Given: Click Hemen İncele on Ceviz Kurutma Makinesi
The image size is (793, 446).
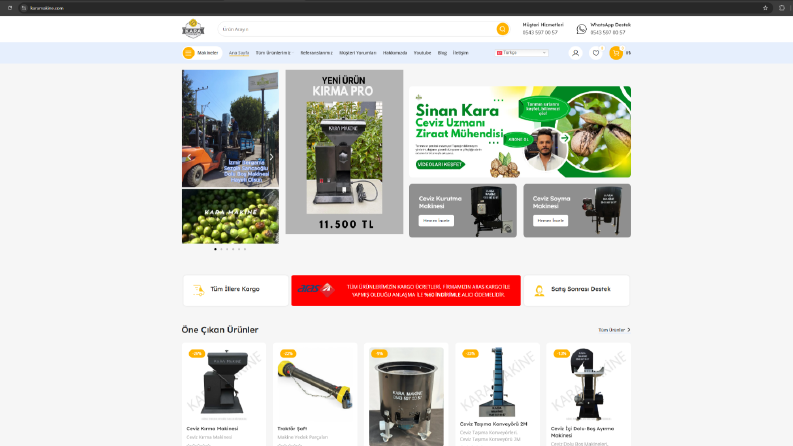Looking at the screenshot, I should click(x=436, y=220).
